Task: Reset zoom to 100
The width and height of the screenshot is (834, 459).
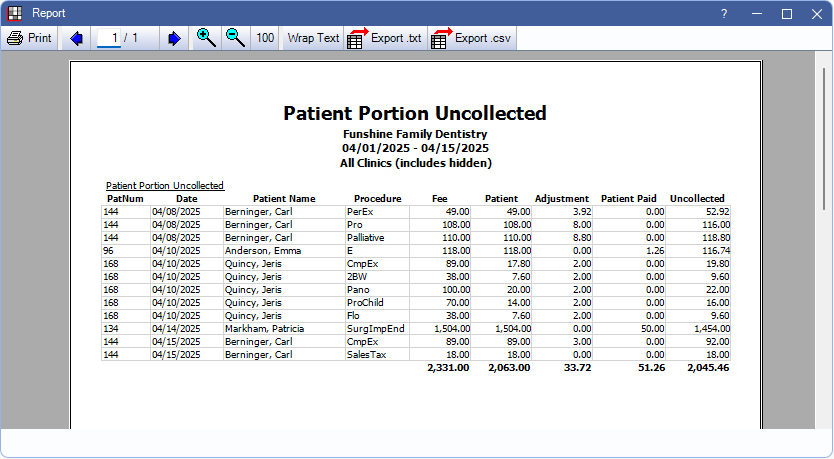Action: [x=265, y=38]
